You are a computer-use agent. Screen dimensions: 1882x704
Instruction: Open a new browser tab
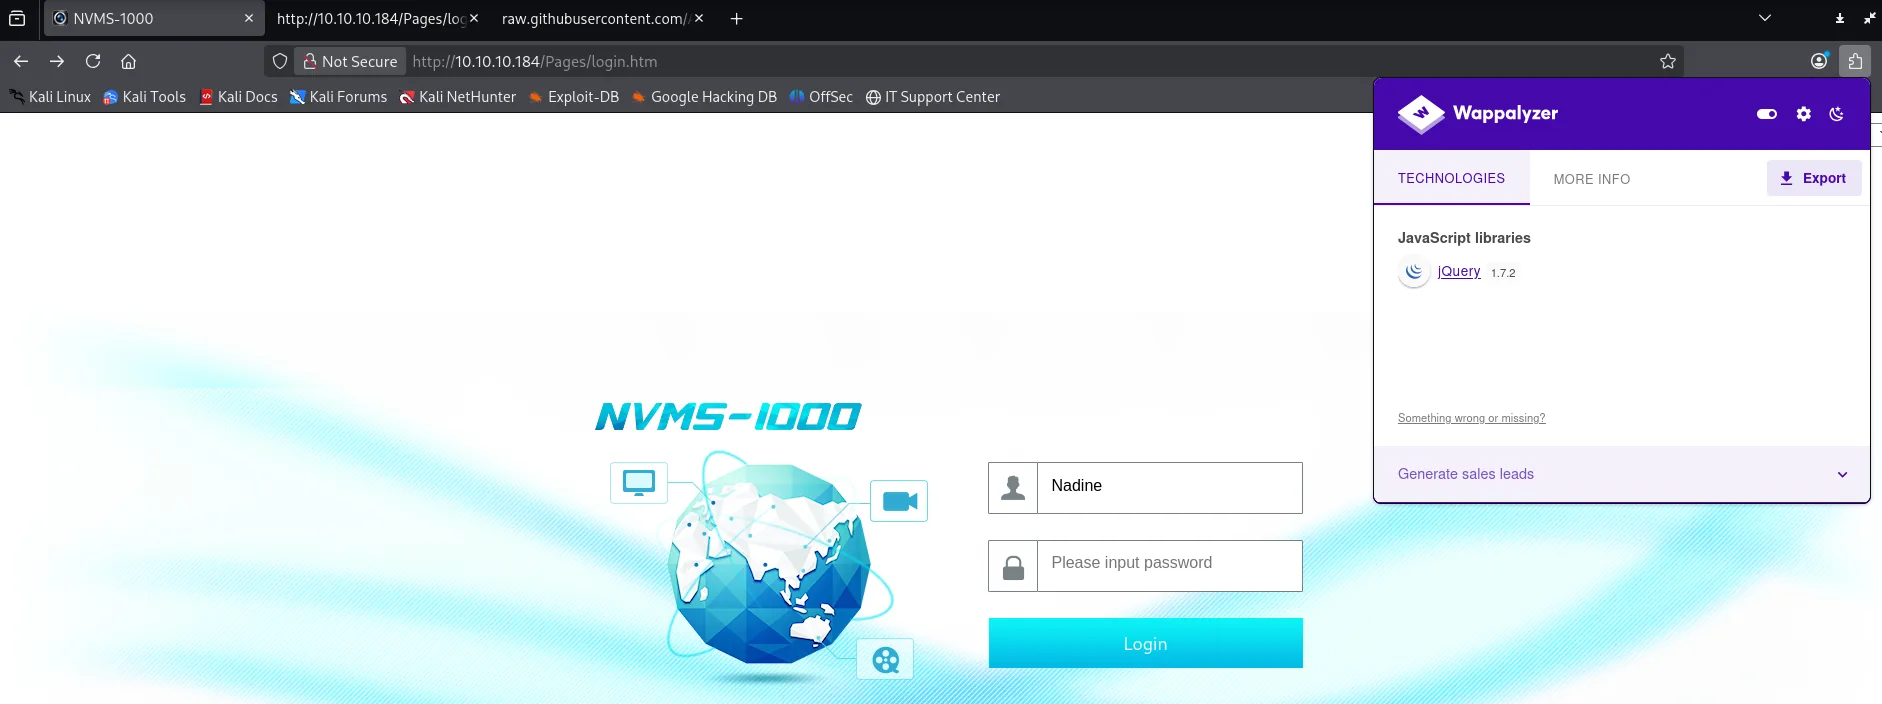737,18
